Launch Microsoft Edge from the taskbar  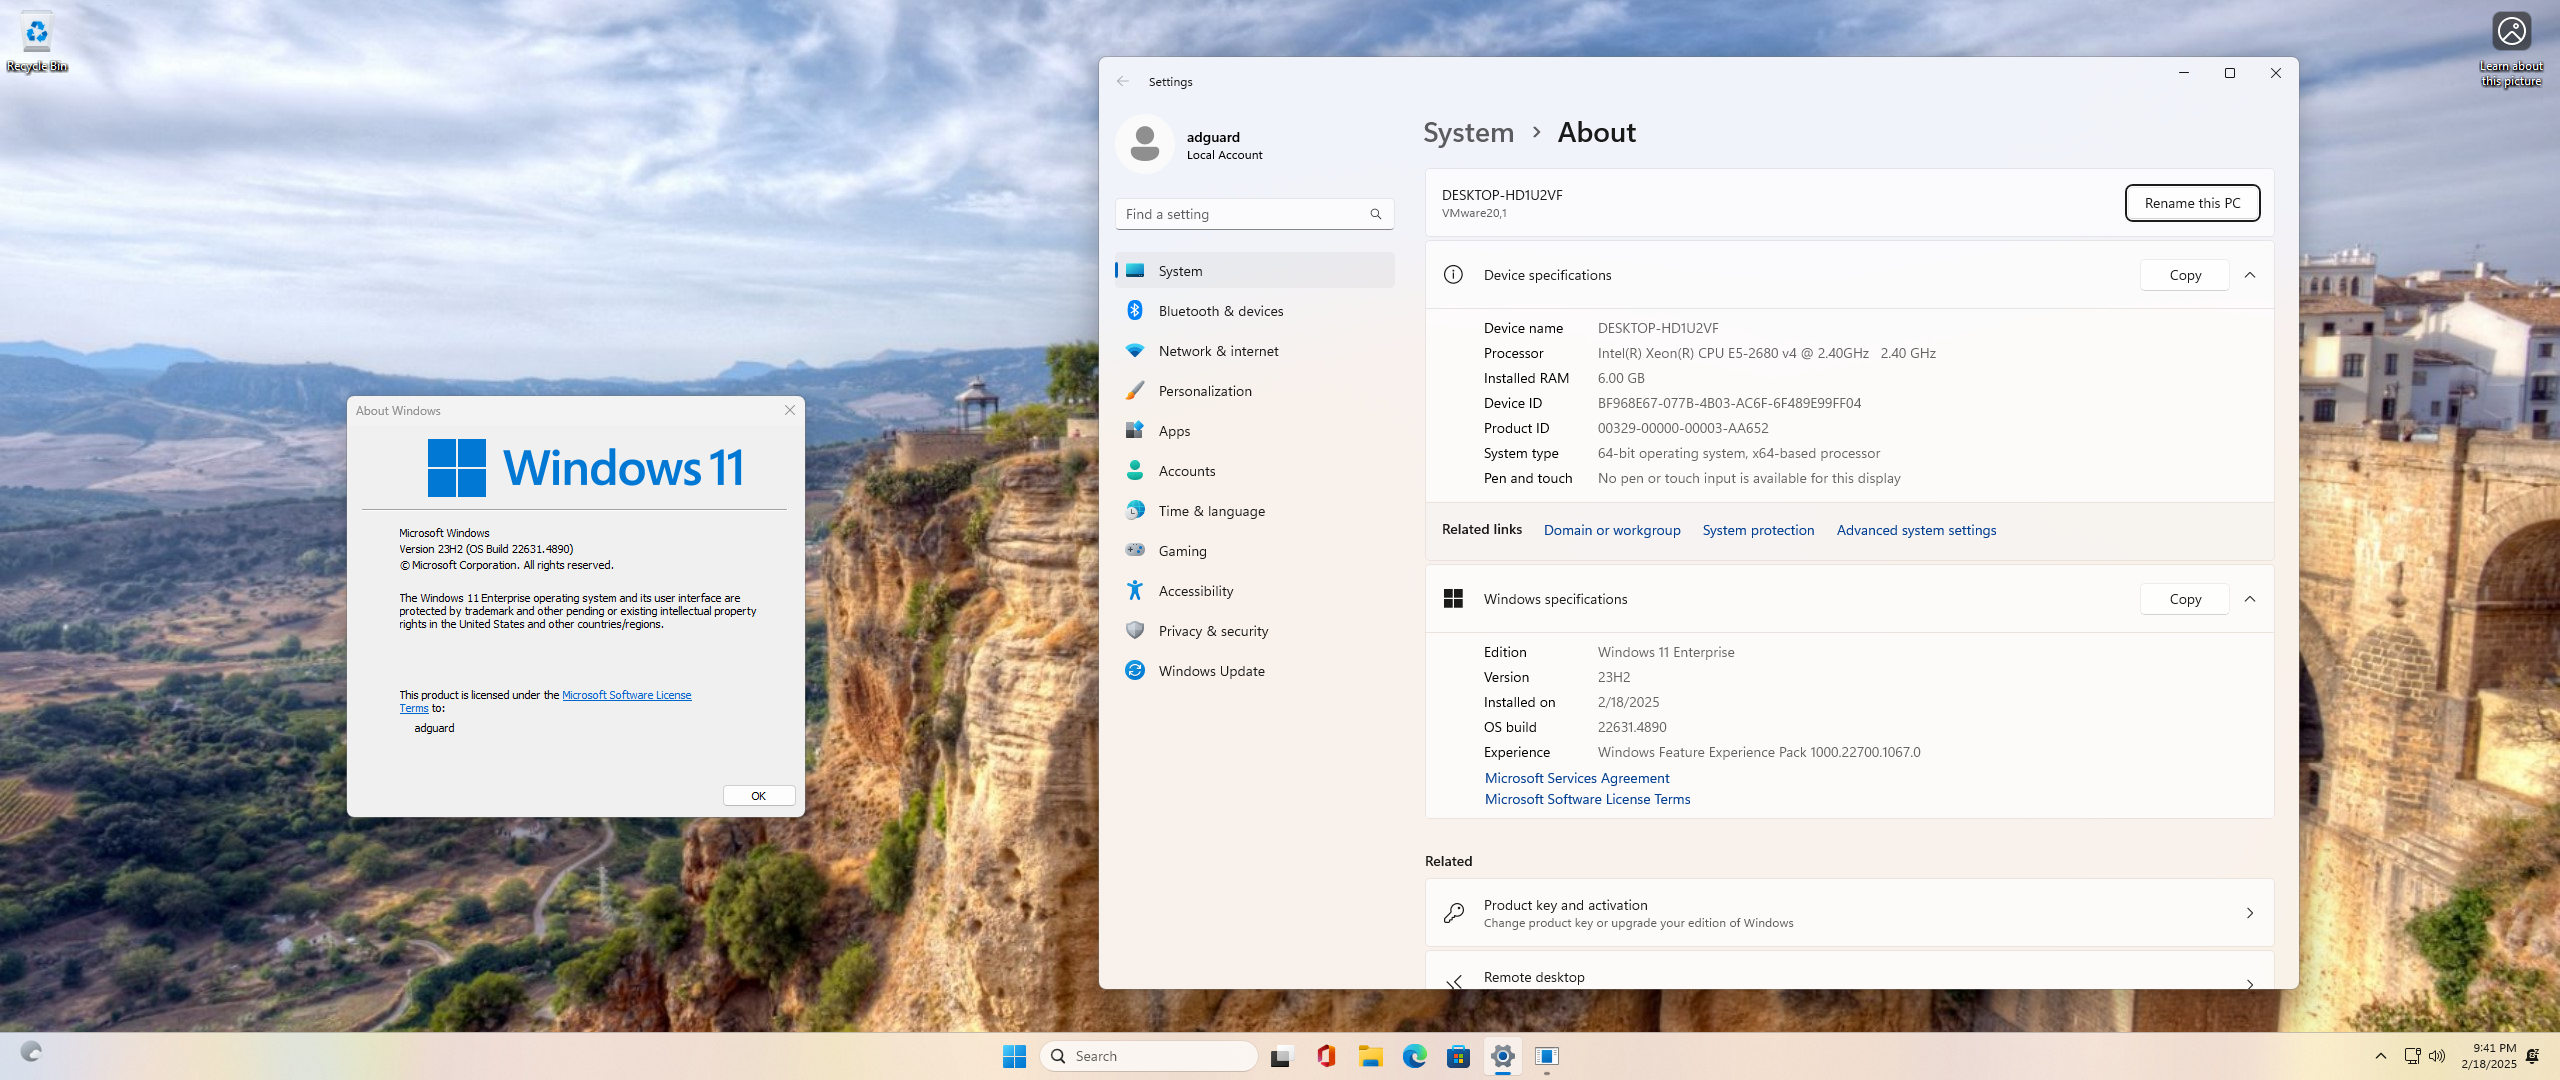(1414, 1056)
